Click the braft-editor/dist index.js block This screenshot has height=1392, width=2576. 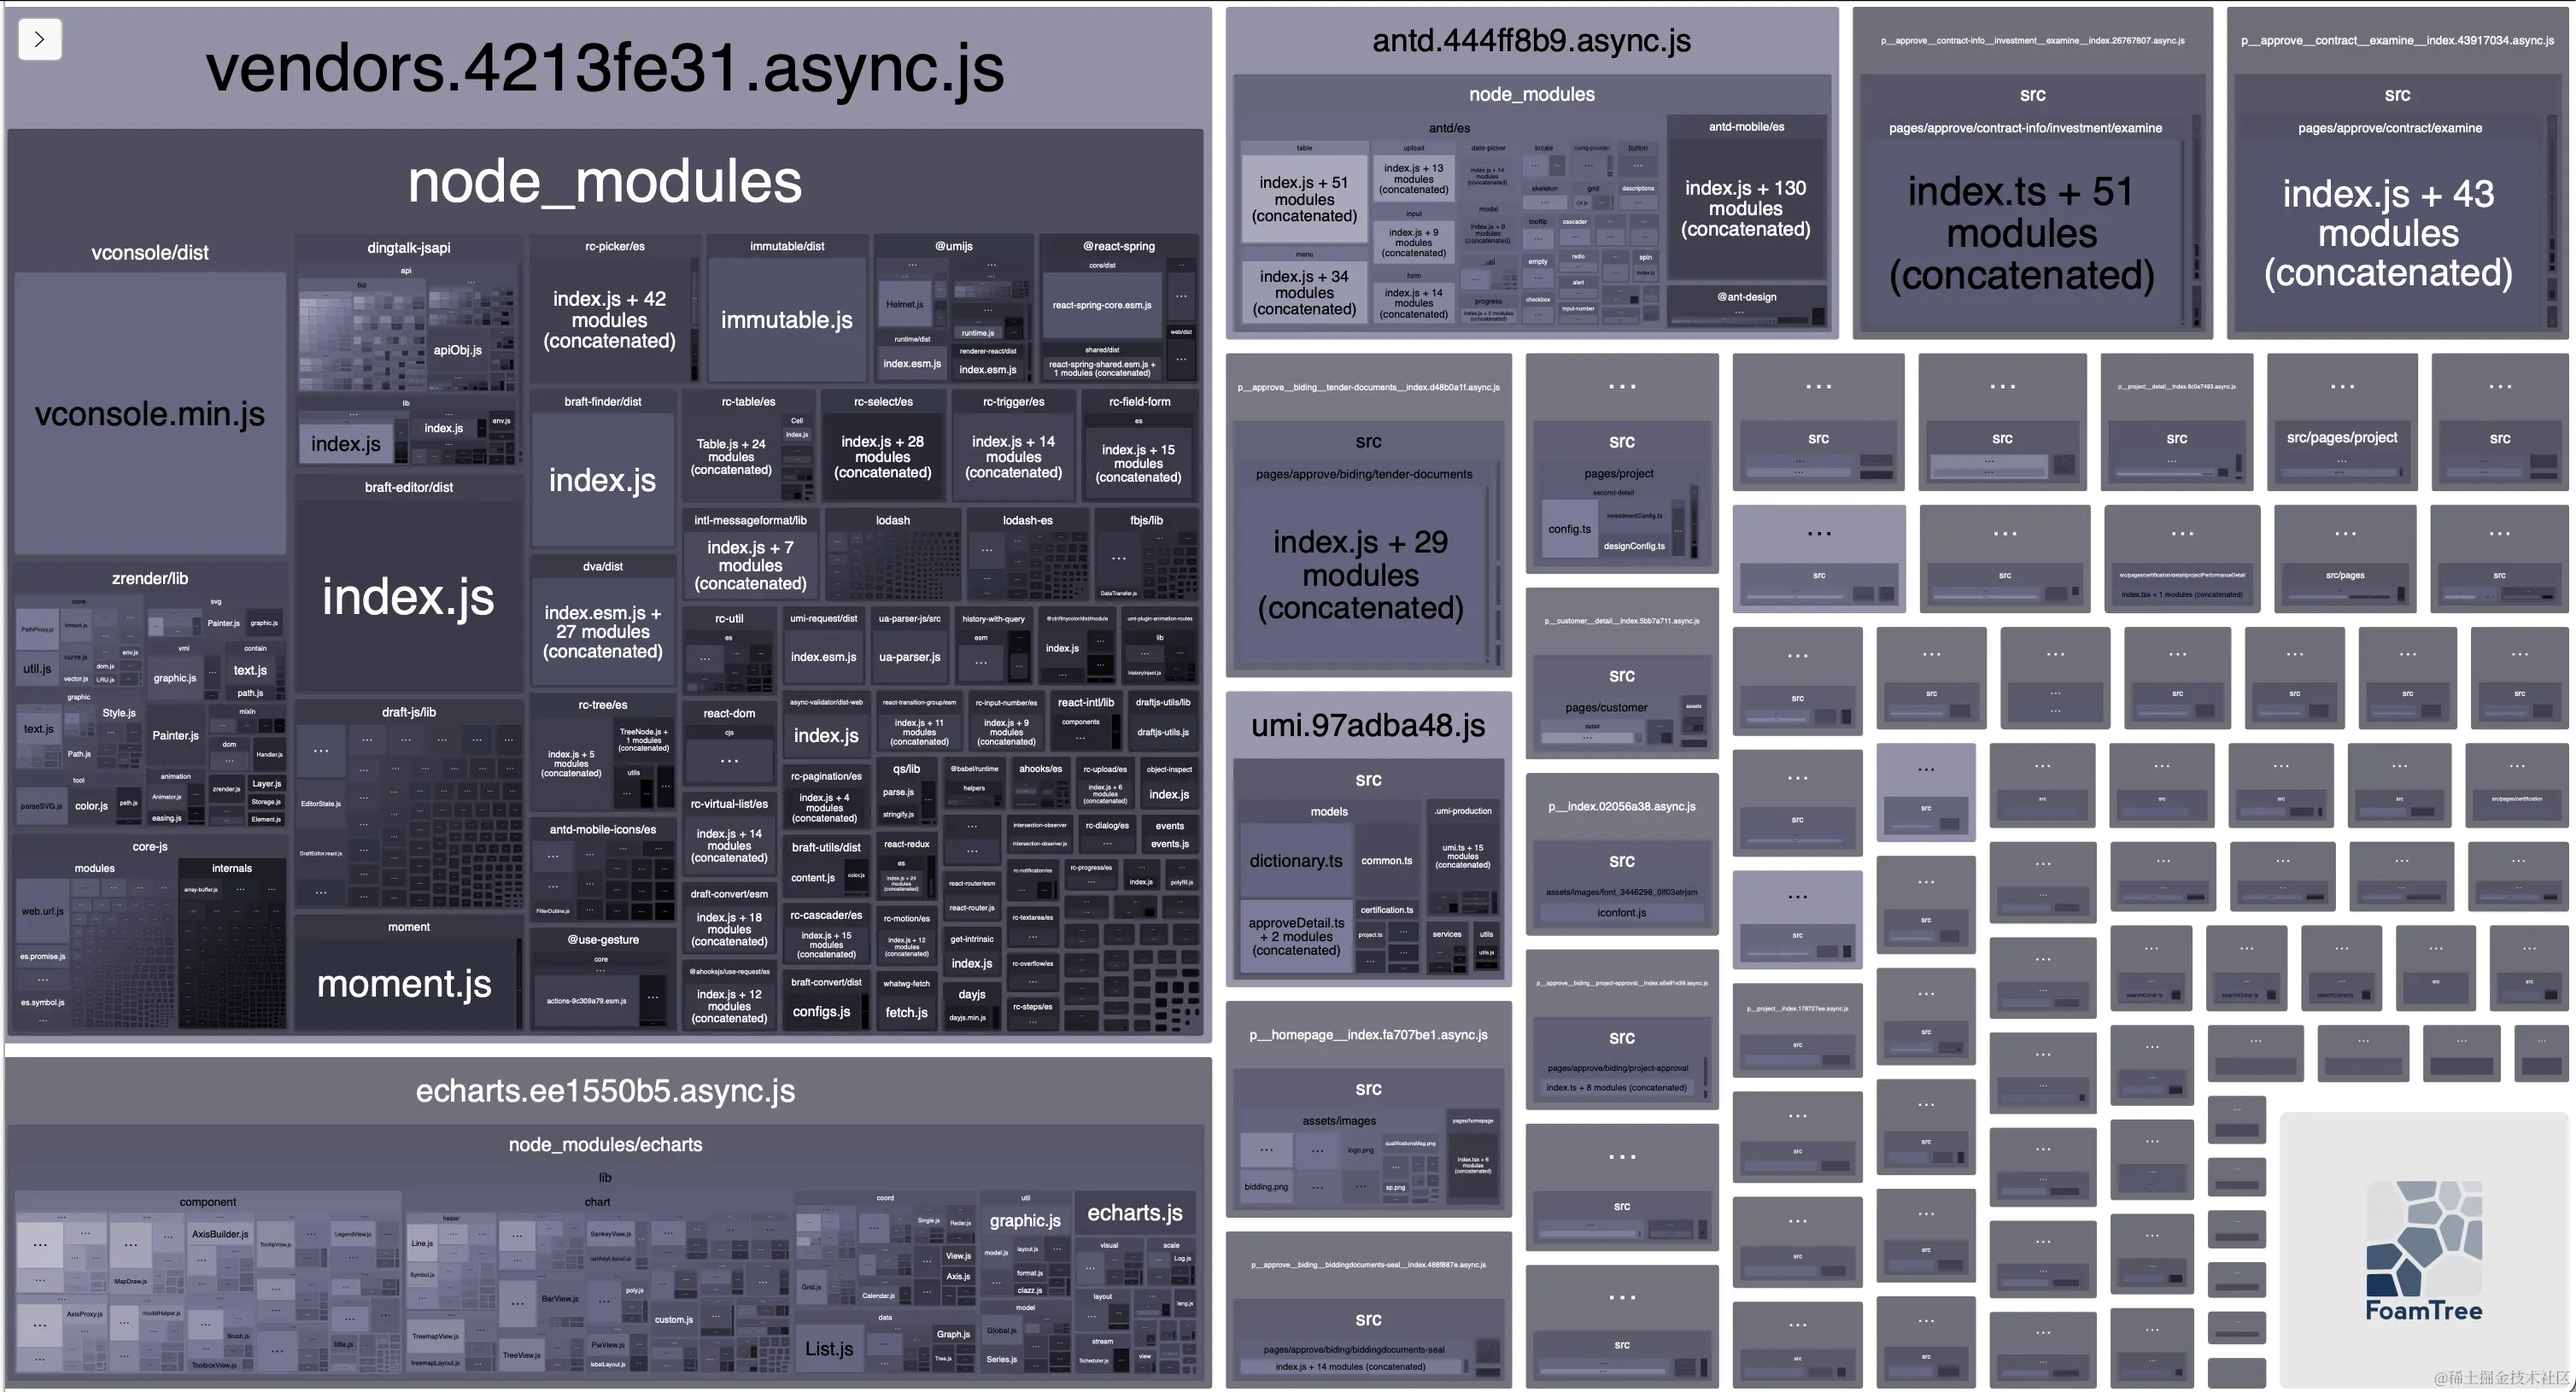pyautogui.click(x=408, y=597)
